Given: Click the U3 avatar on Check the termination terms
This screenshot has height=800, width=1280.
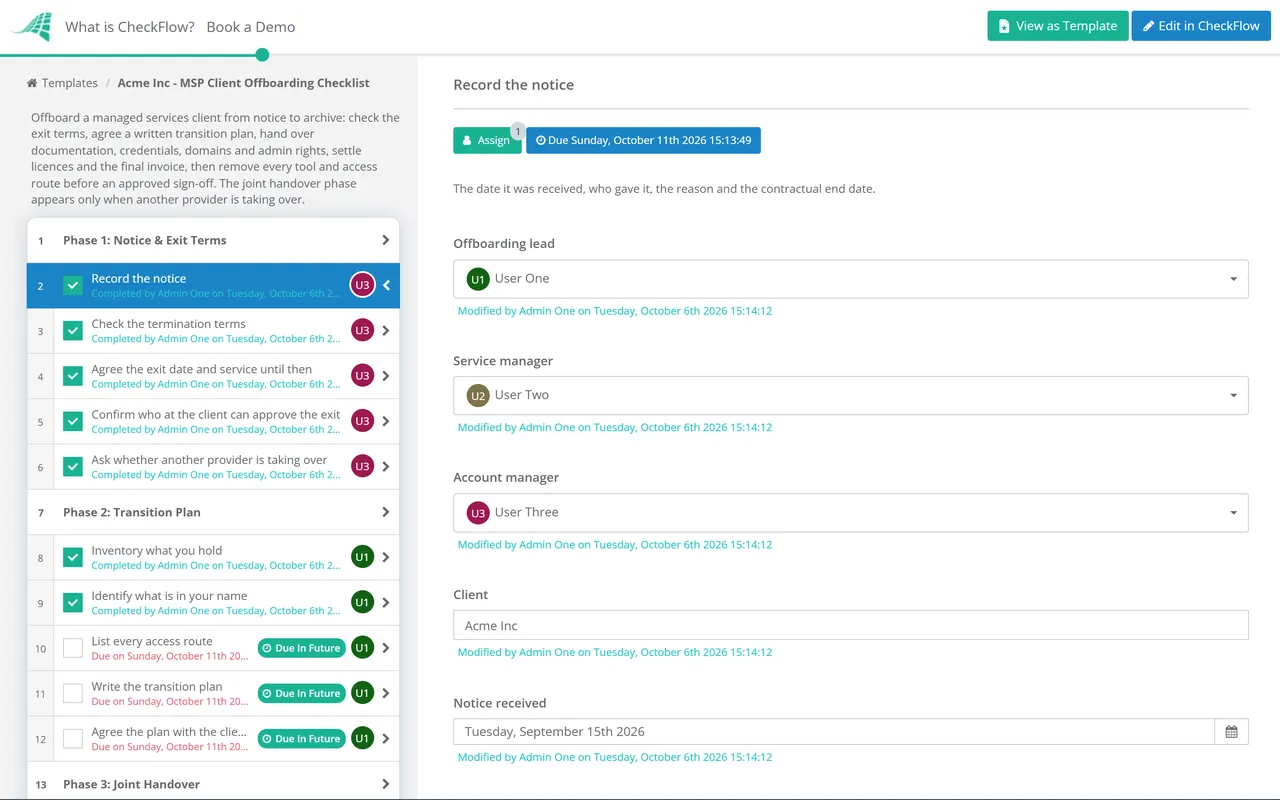Looking at the screenshot, I should point(362,331).
